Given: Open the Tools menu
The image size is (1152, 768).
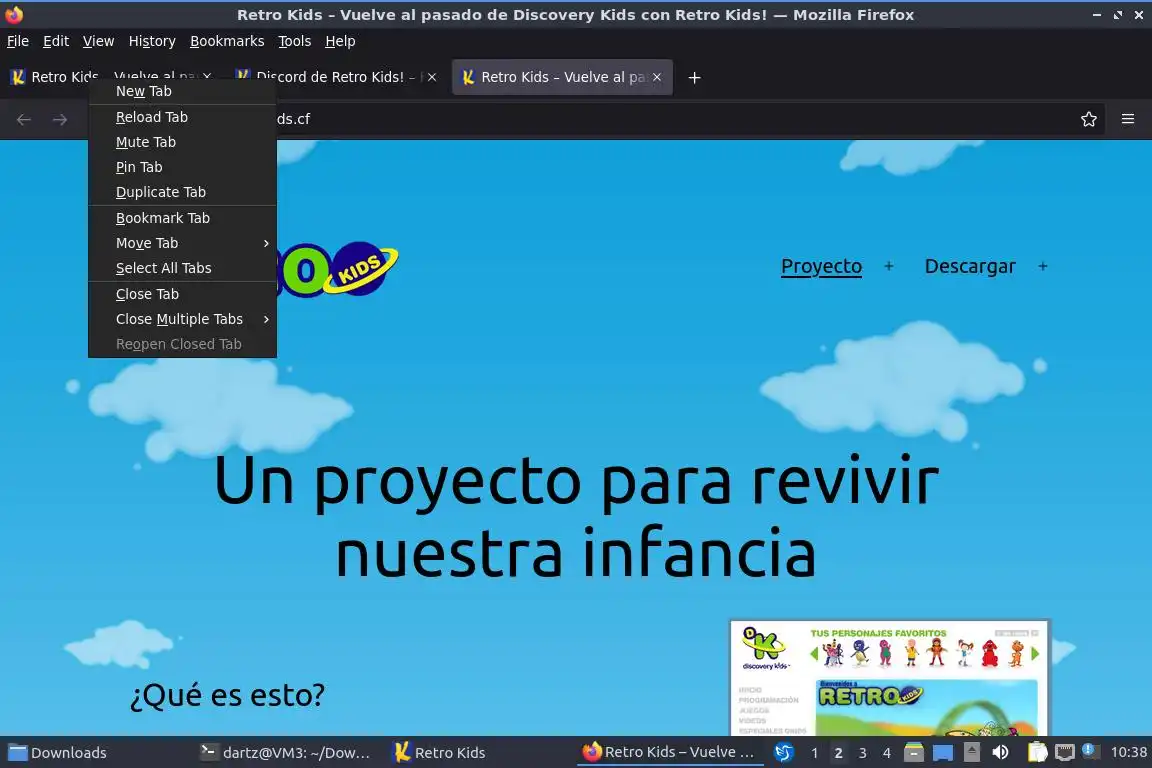Looking at the screenshot, I should pos(295,41).
